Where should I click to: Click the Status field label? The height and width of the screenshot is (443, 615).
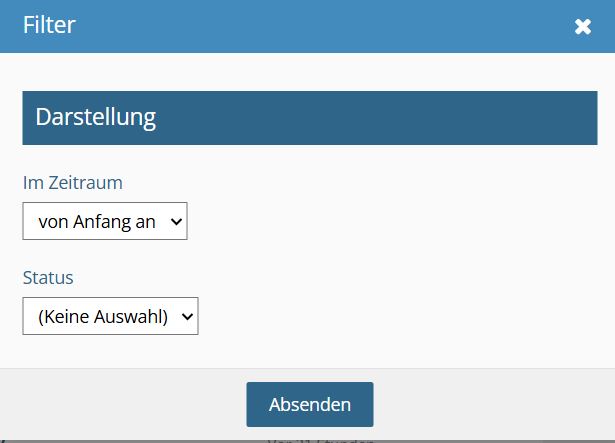(48, 277)
